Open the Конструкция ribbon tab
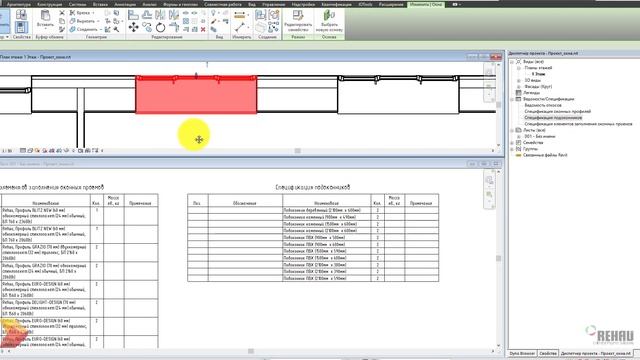 (49, 4)
